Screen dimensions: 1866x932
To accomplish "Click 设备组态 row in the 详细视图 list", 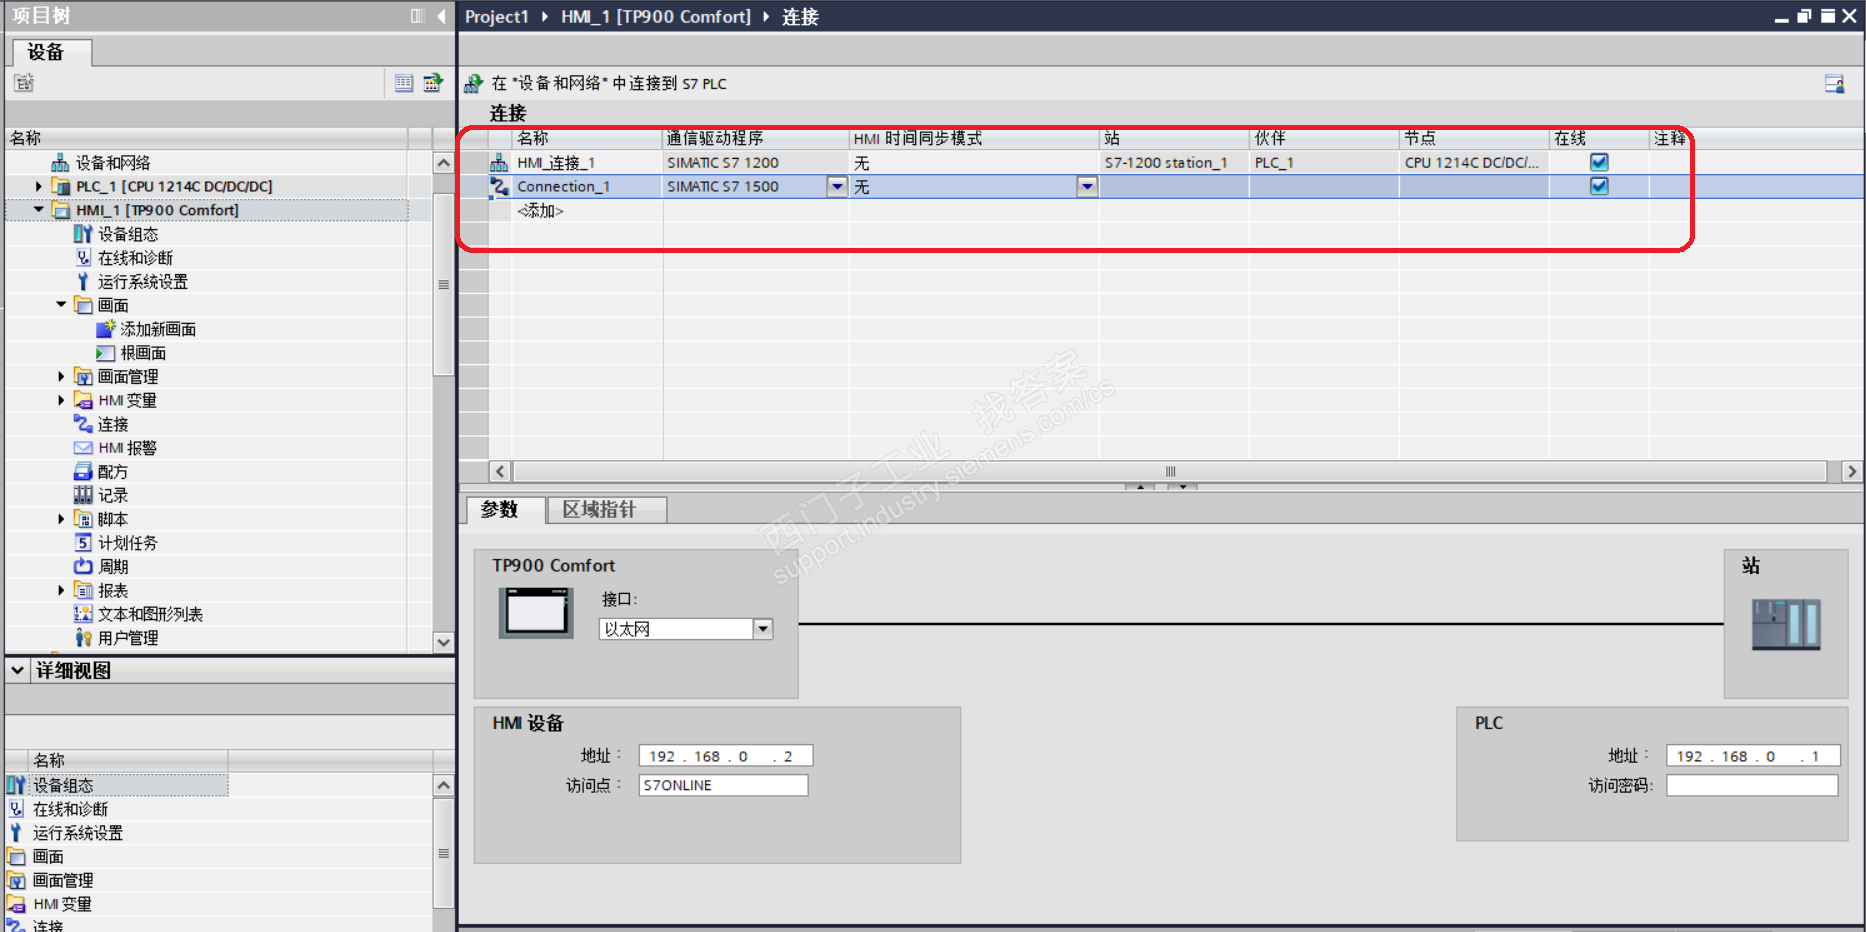I will coord(117,785).
